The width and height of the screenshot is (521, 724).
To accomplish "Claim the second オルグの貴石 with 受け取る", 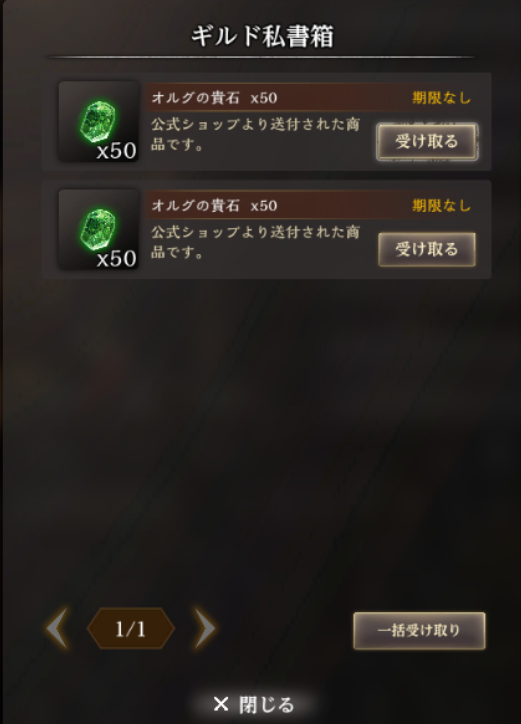I will (427, 249).
